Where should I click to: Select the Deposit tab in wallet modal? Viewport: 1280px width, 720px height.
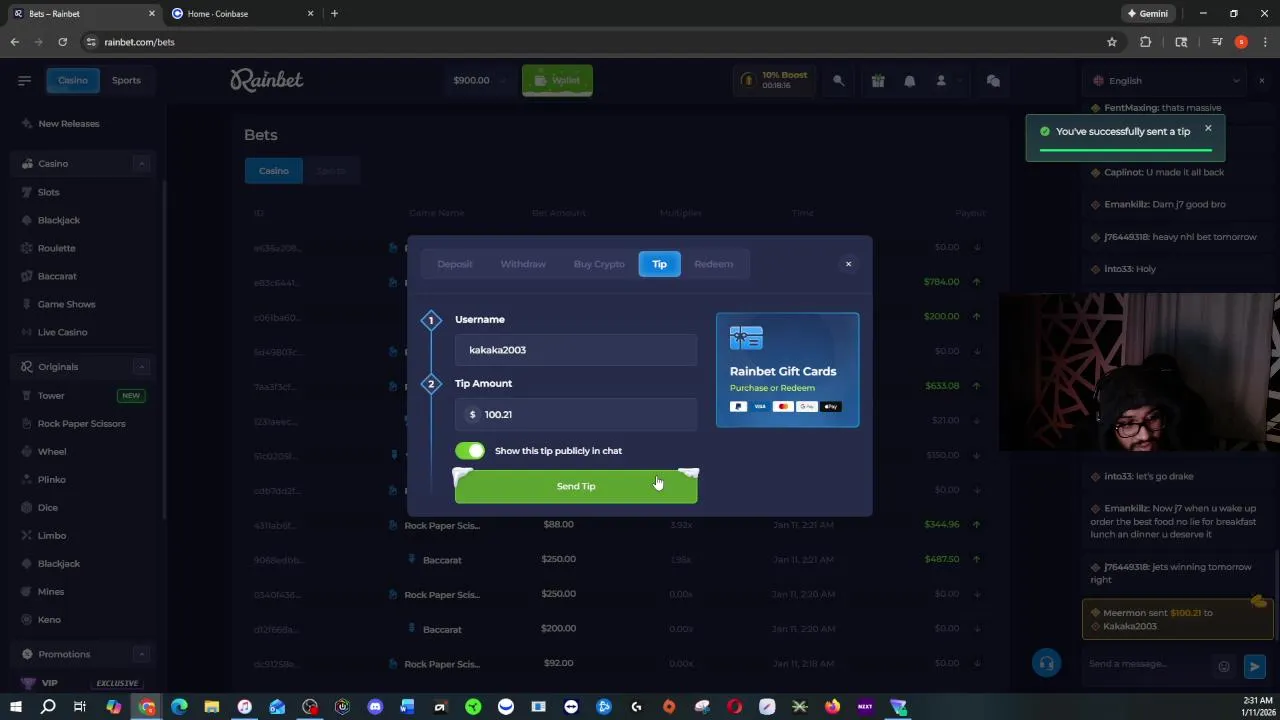454,264
